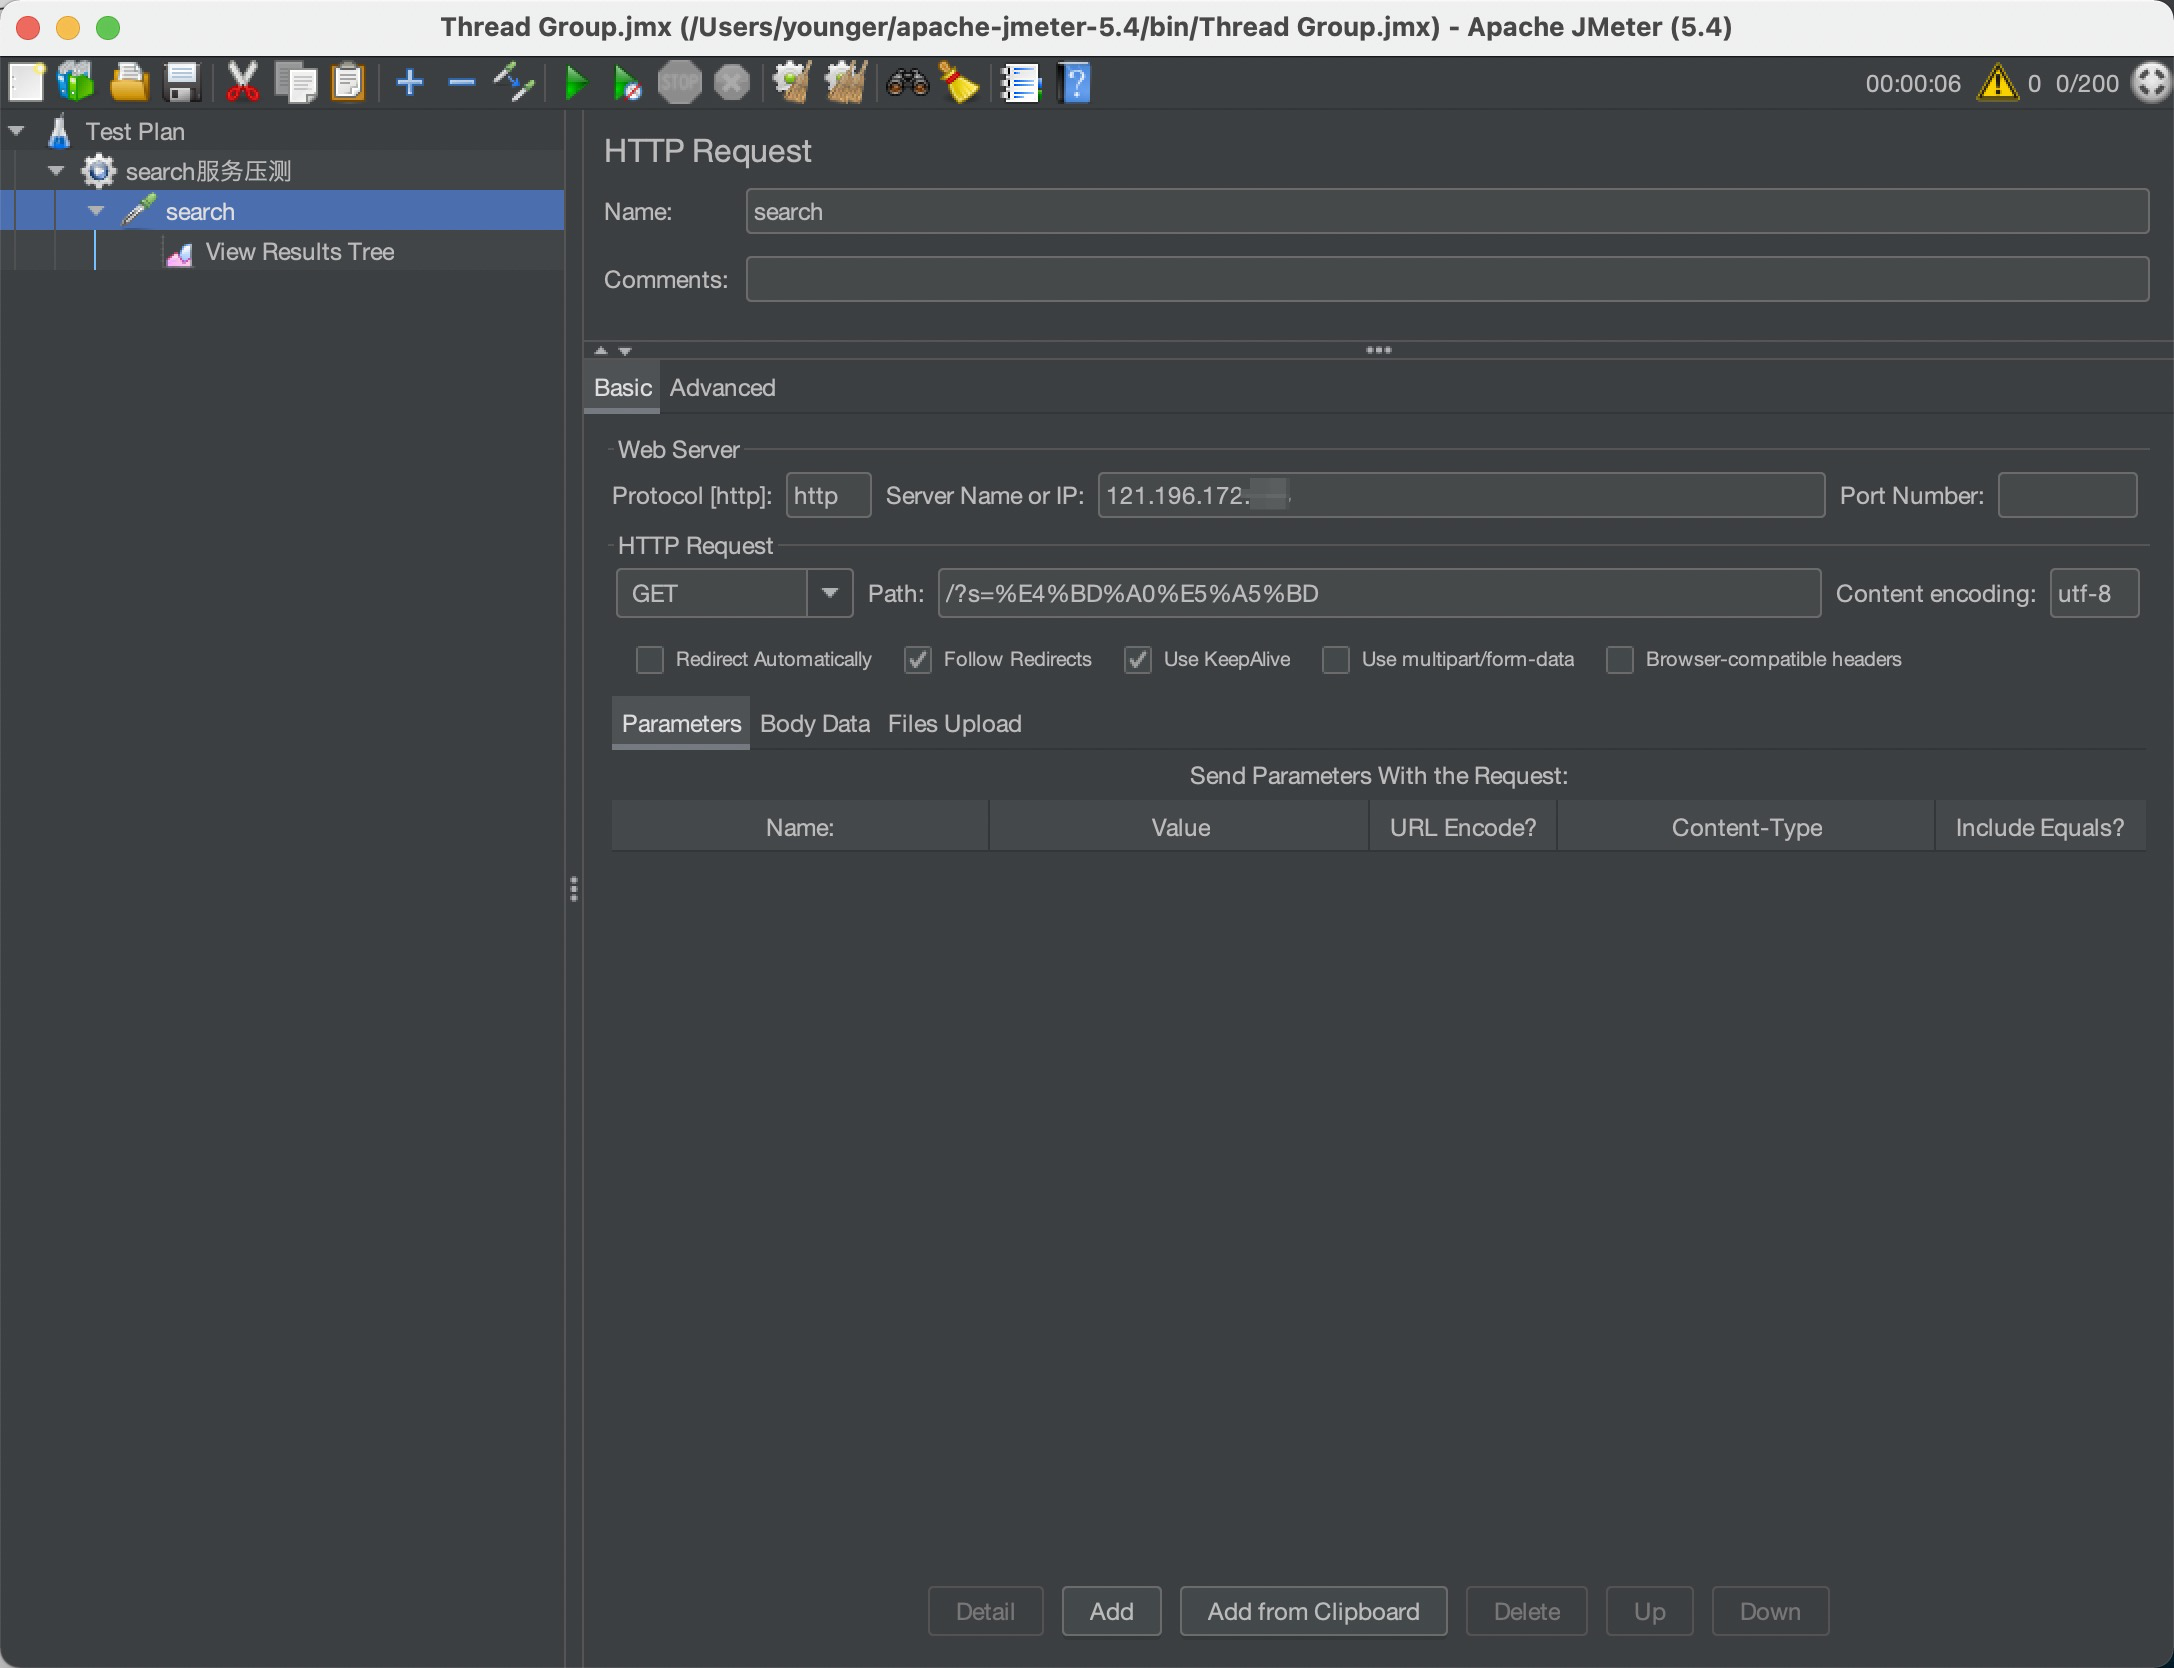
Task: Click the Open file folder icon
Action: click(x=129, y=83)
